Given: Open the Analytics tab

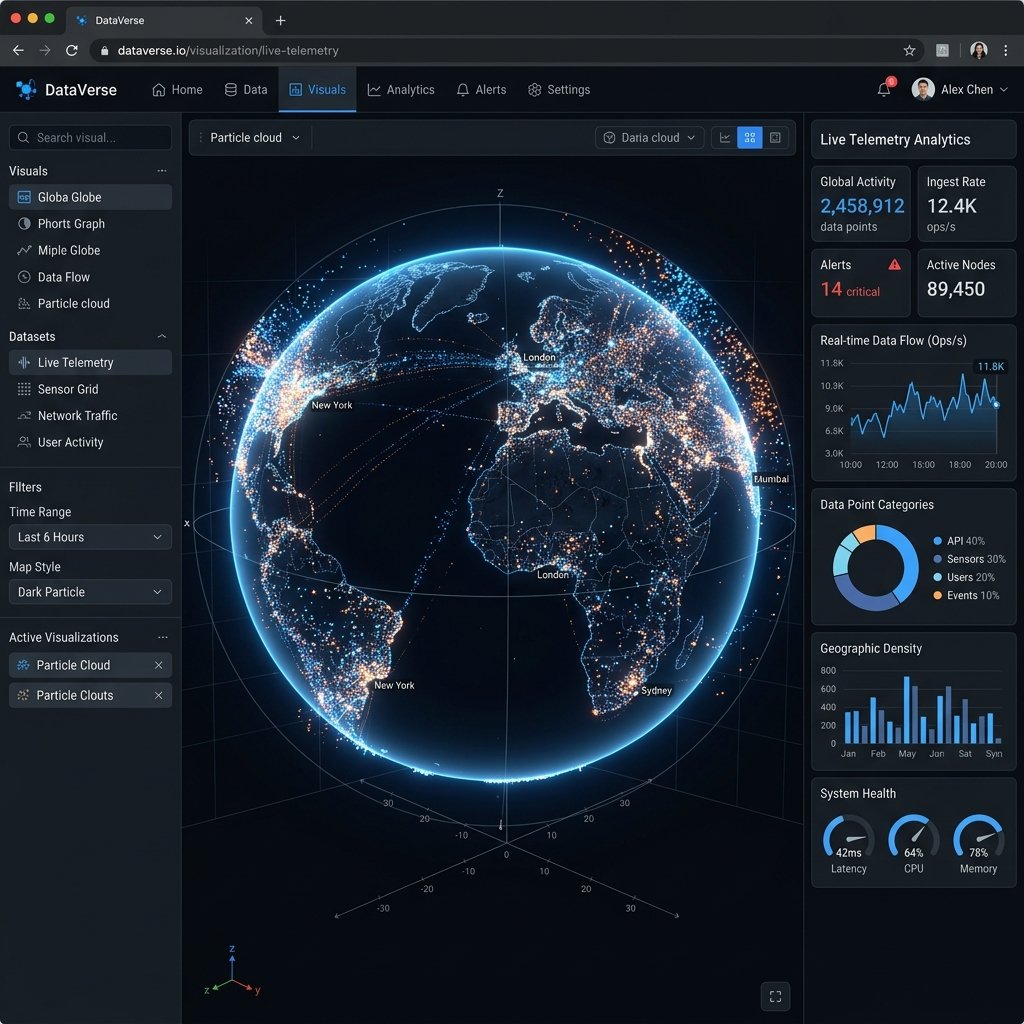Looking at the screenshot, I should (x=401, y=89).
